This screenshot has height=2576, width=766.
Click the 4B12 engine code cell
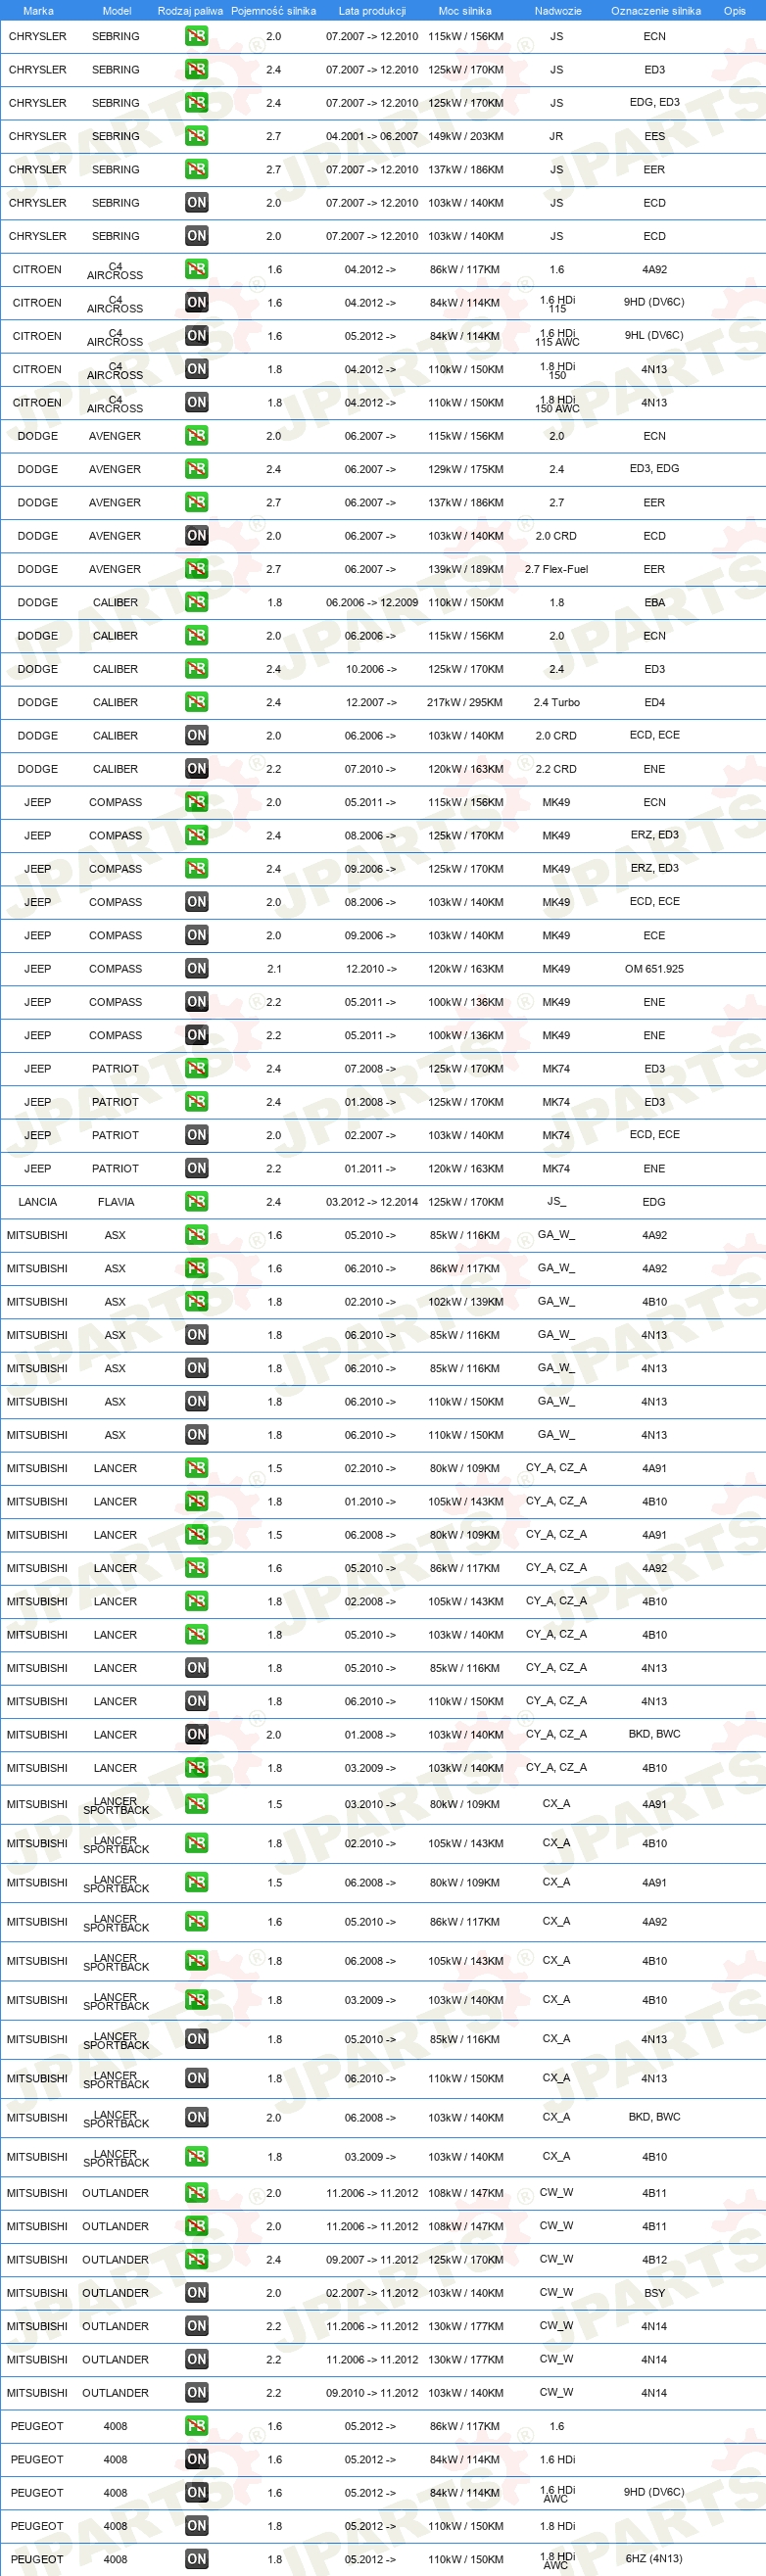point(654,2259)
